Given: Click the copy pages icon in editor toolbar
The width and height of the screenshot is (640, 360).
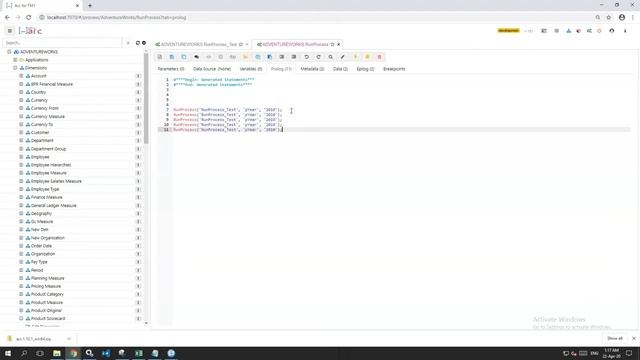Looking at the screenshot, I should 184,57.
